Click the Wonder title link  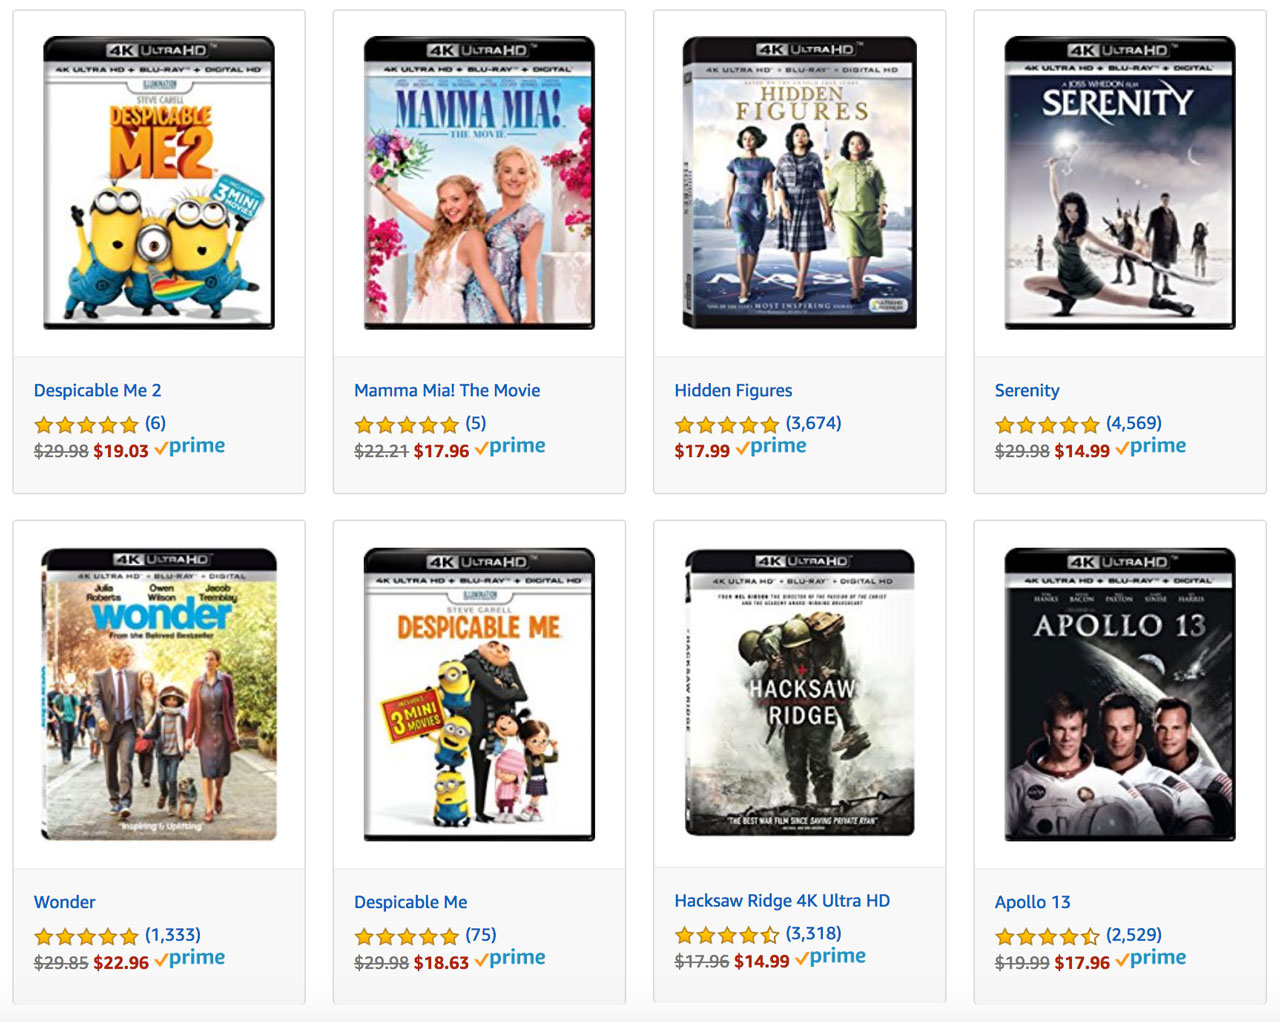(65, 902)
